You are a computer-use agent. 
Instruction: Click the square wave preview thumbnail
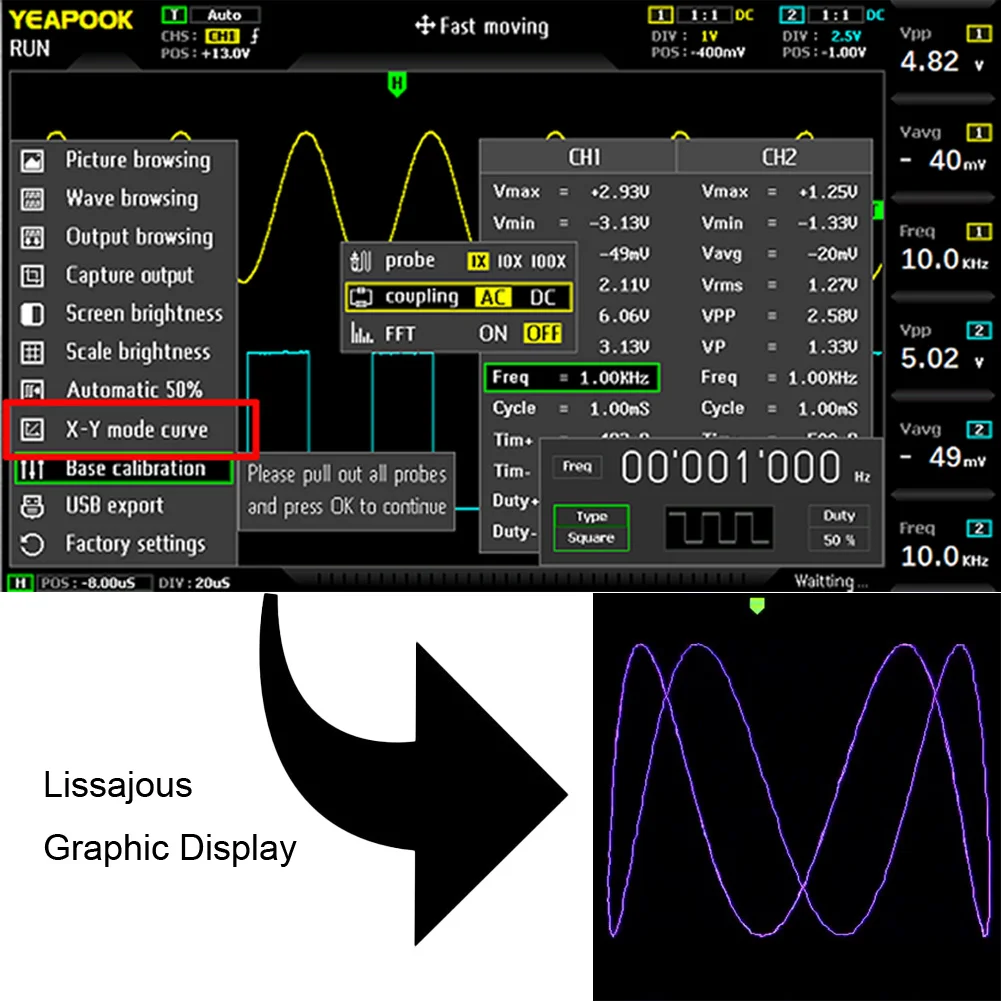pyautogui.click(x=719, y=527)
